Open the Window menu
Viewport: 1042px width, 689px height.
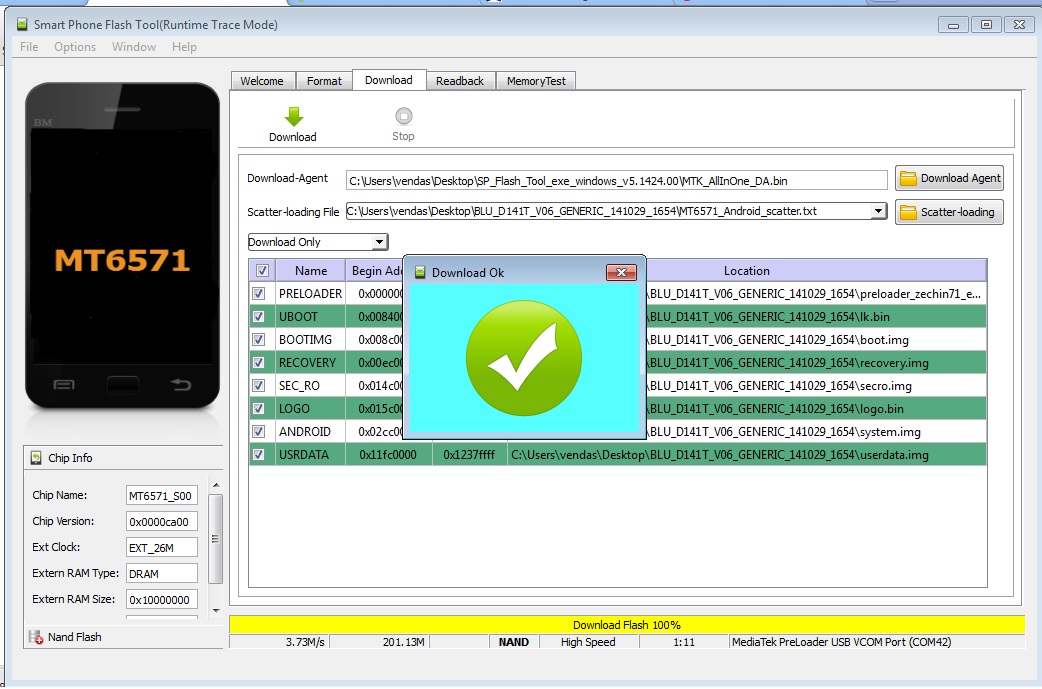click(x=134, y=47)
